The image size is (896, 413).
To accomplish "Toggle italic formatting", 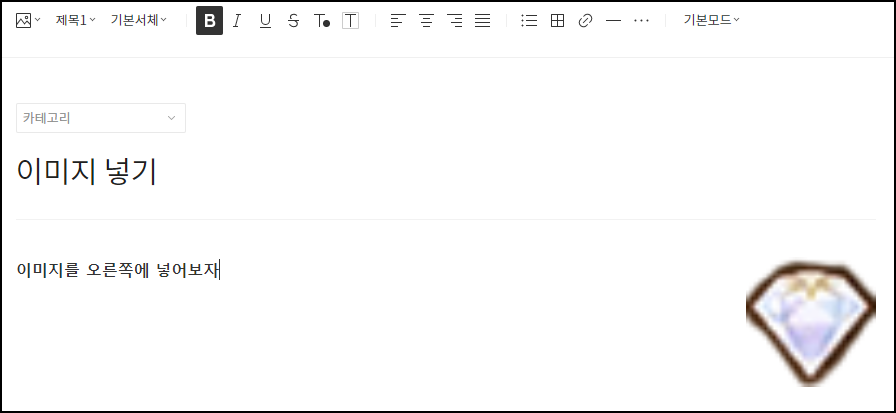I will pyautogui.click(x=237, y=21).
